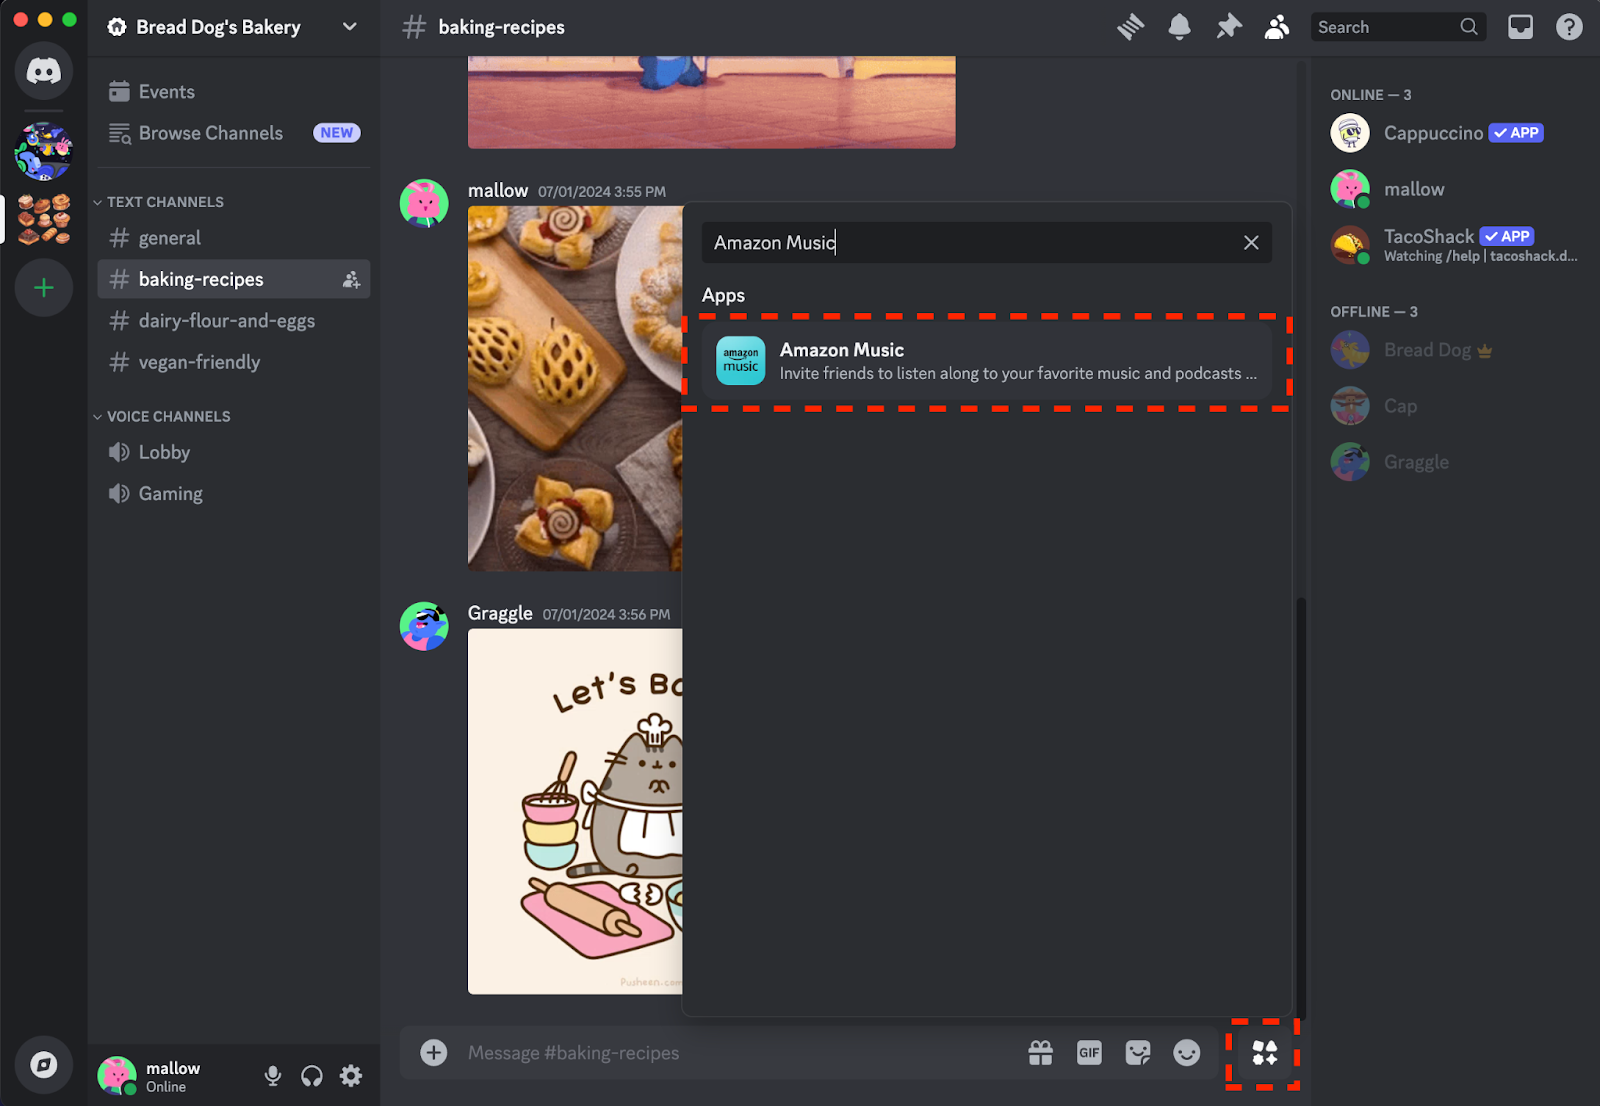Open the Apps launcher icon in message bar

[x=1265, y=1053]
